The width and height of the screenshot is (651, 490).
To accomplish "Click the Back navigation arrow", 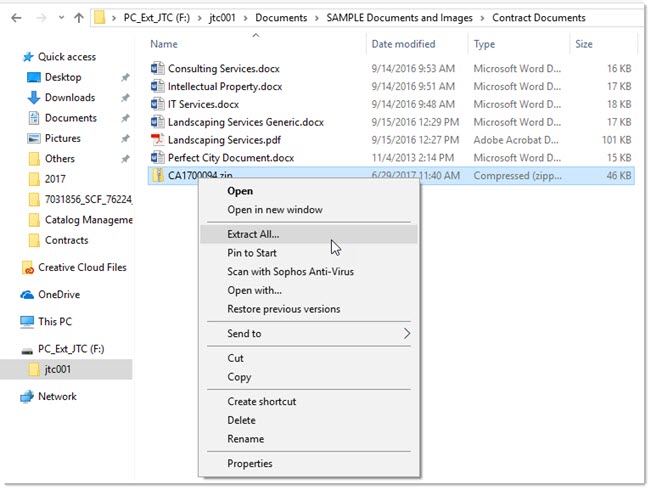I will pos(16,18).
